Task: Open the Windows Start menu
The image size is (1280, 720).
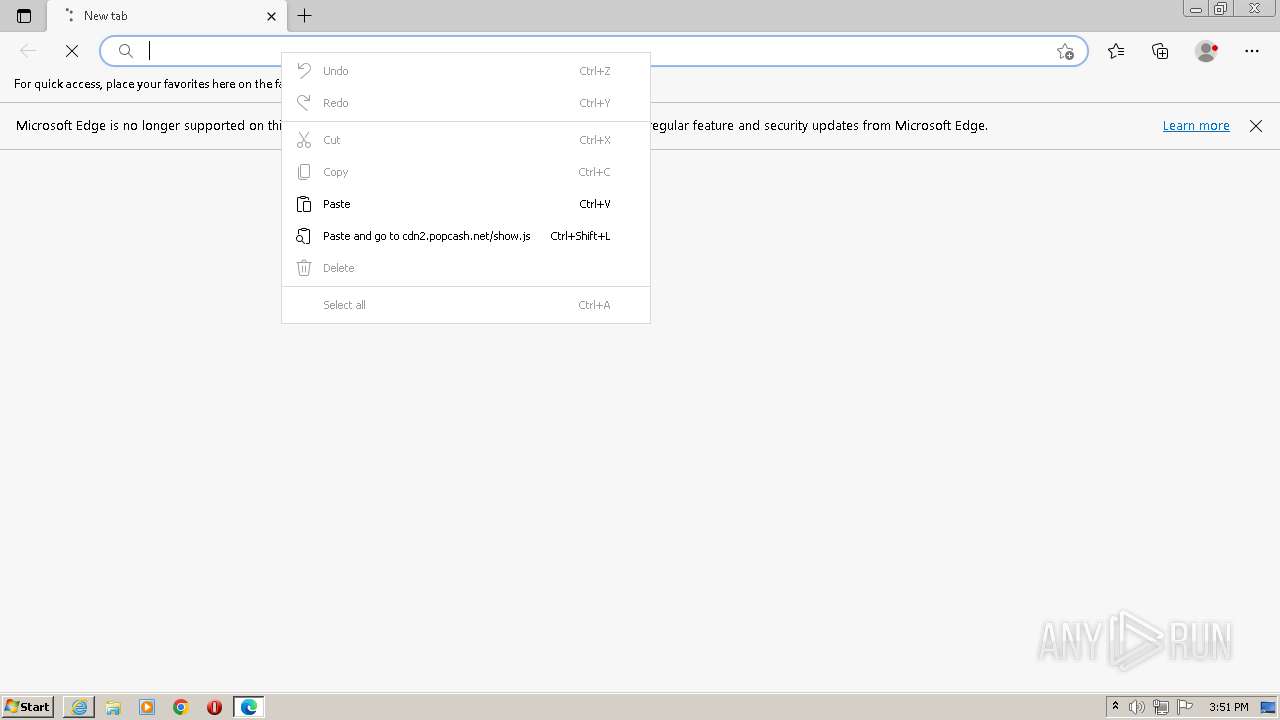Action: [28, 707]
